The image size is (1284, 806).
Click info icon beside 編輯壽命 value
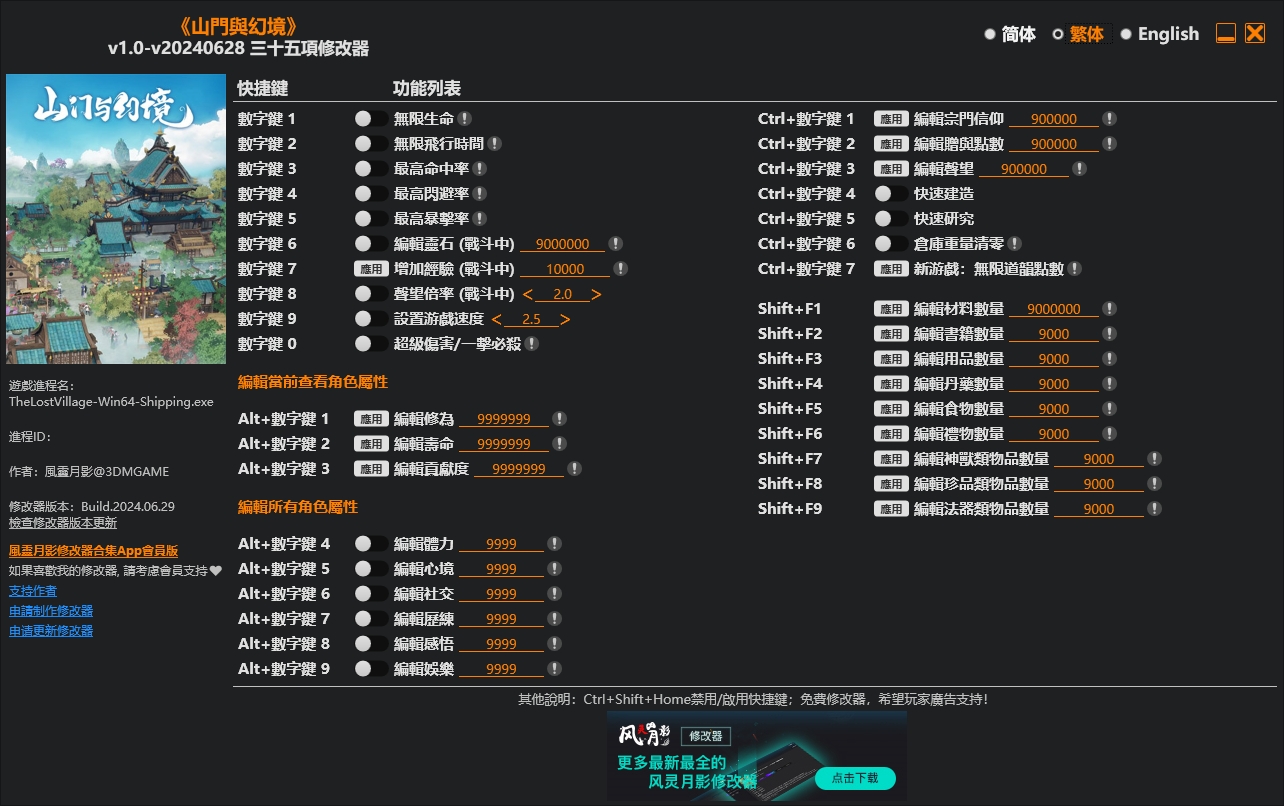pos(560,444)
